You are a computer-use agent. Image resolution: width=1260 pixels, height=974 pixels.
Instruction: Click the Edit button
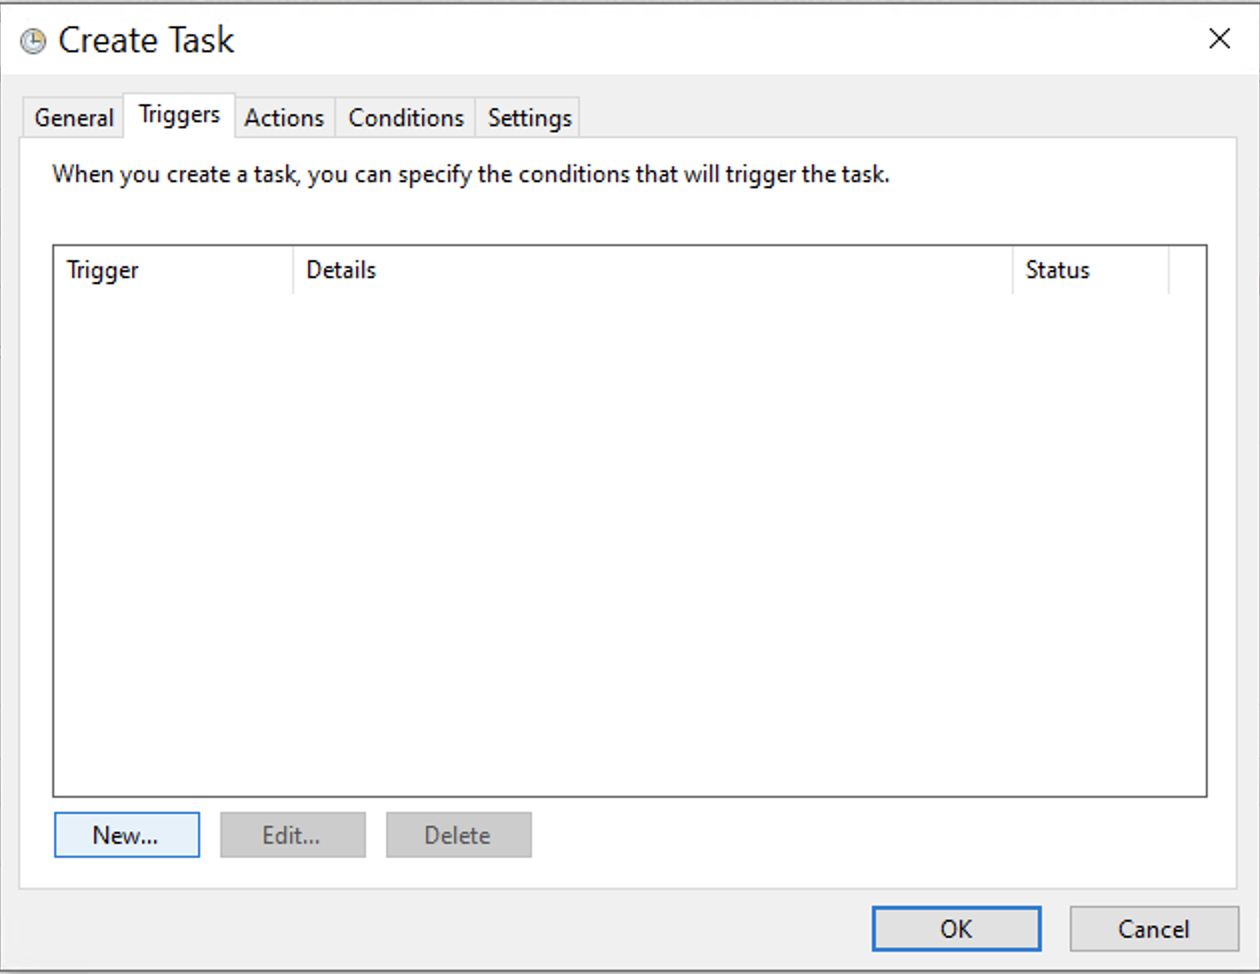coord(292,835)
